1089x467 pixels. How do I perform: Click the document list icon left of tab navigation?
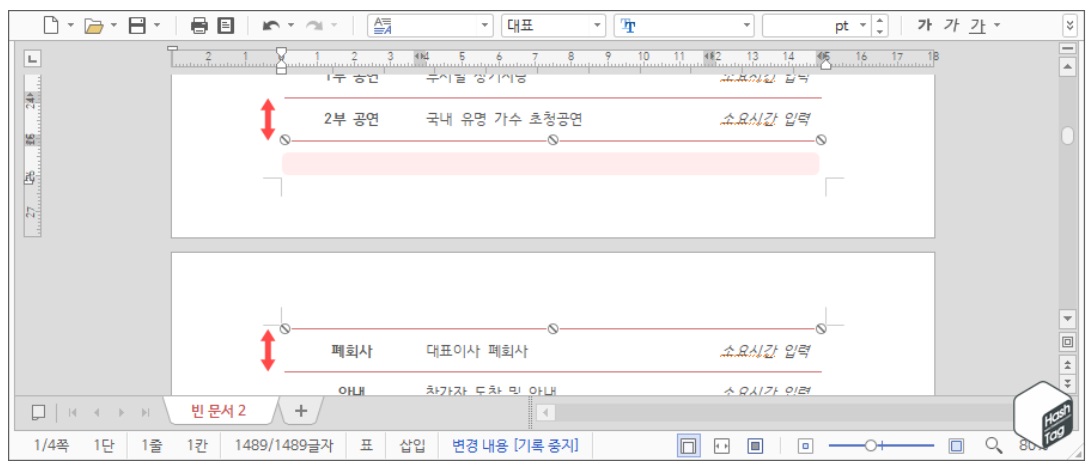(x=39, y=412)
